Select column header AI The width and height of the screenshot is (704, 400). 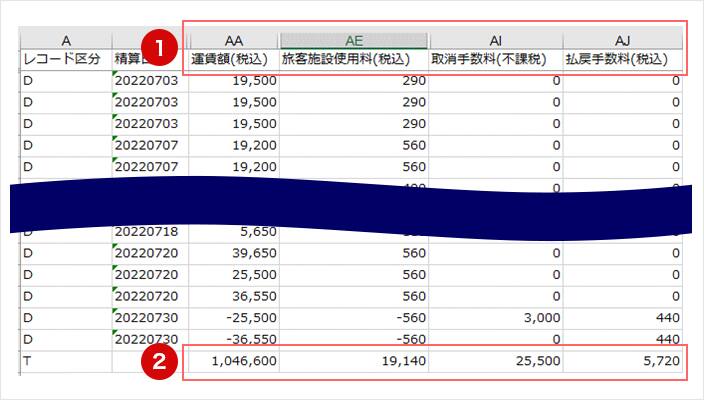[x=495, y=40]
